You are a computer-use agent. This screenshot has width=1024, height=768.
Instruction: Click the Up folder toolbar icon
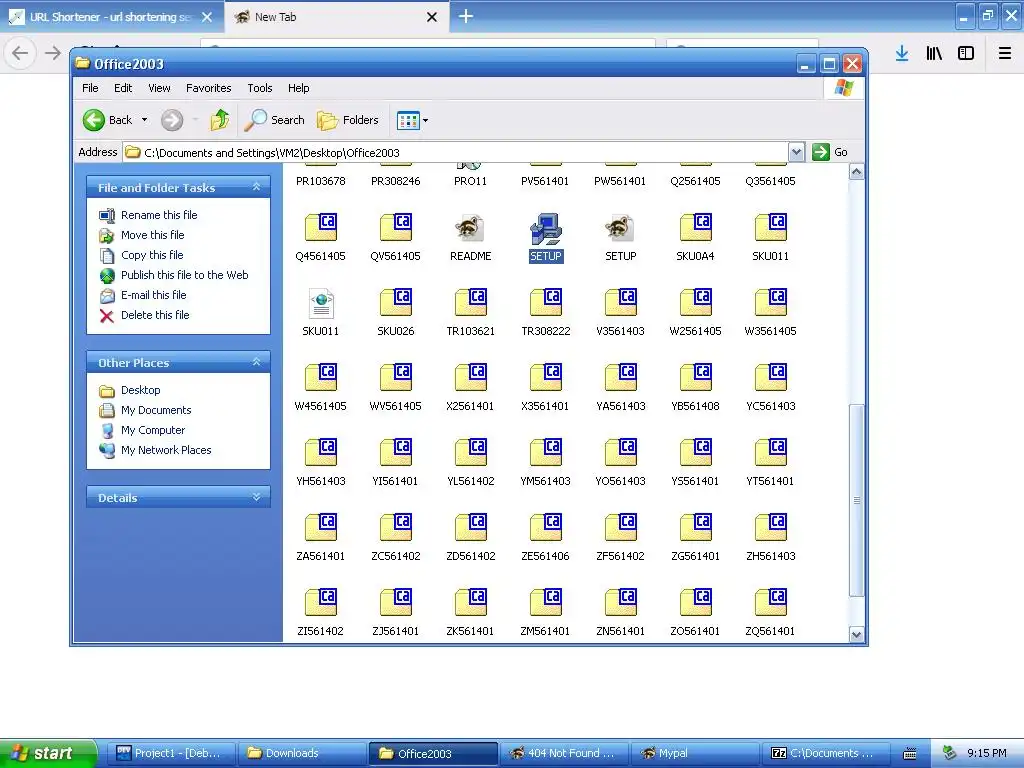pyautogui.click(x=220, y=120)
